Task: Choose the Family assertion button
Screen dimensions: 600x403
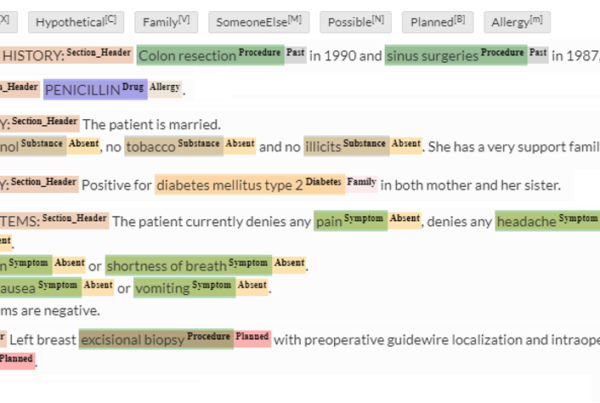Action: 166,22
